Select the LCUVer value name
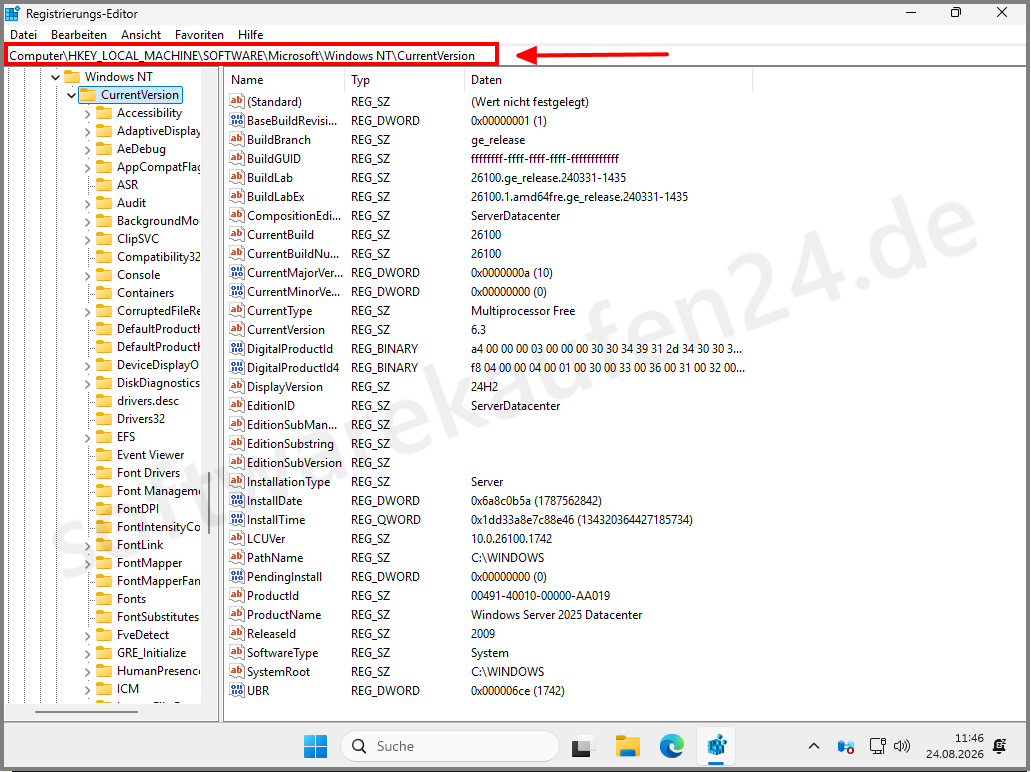 (x=266, y=539)
